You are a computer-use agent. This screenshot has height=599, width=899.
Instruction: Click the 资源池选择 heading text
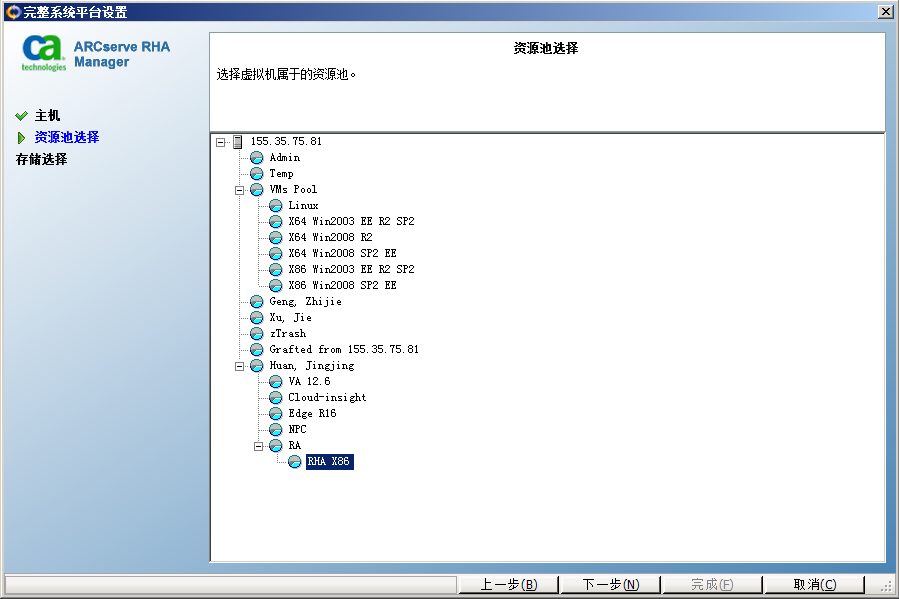point(546,48)
